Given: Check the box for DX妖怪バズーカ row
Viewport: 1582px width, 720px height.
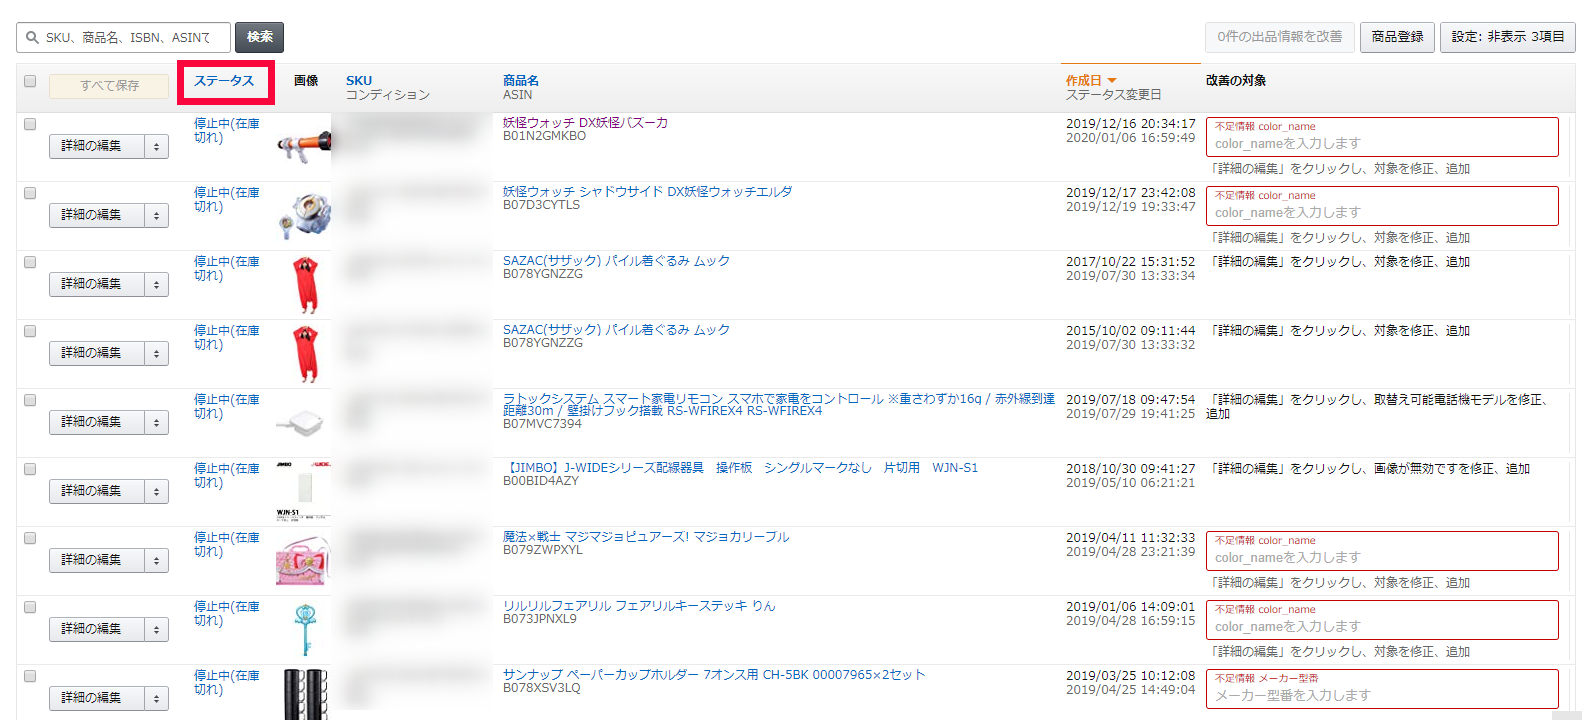Looking at the screenshot, I should tap(30, 124).
